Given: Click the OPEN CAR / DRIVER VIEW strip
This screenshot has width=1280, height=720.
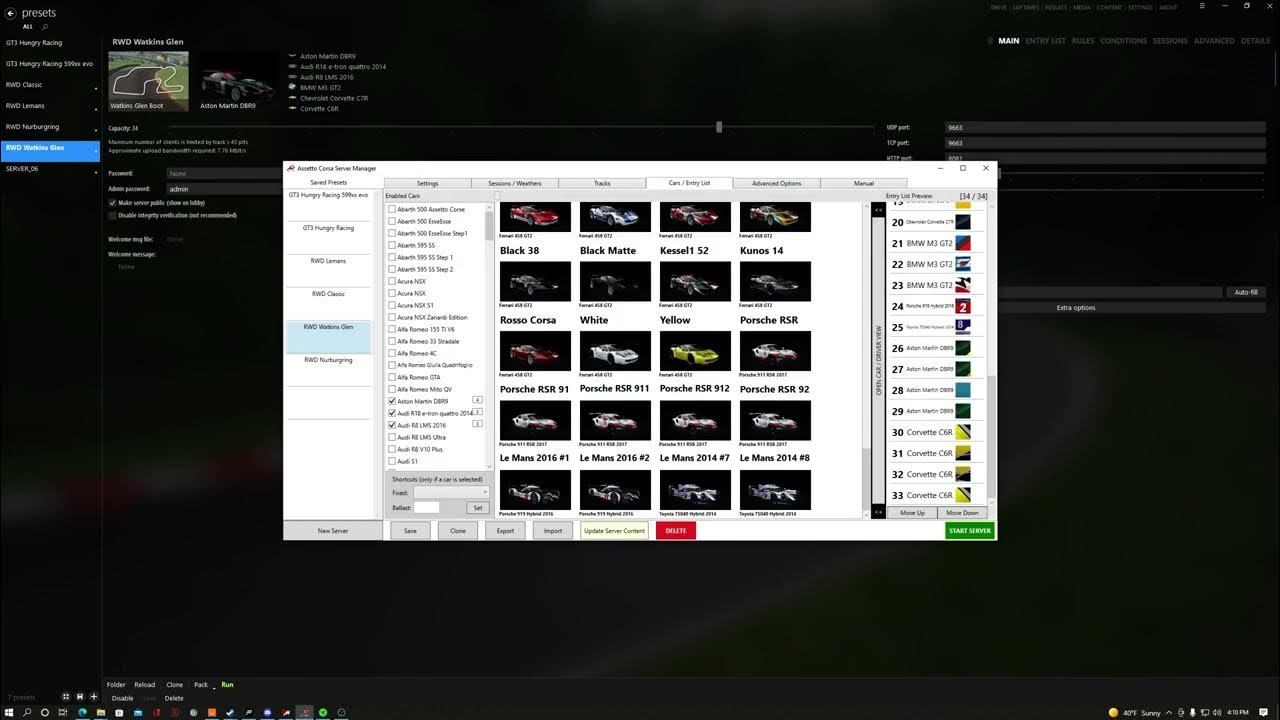Looking at the screenshot, I should [x=878, y=360].
